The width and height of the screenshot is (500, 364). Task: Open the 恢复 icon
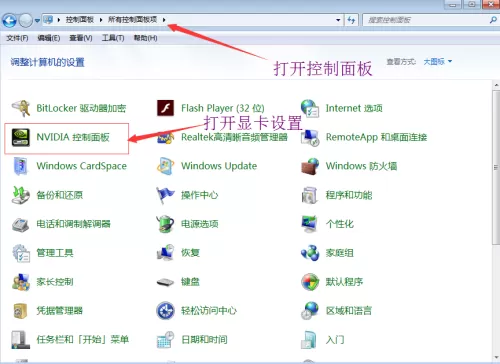tap(165, 253)
